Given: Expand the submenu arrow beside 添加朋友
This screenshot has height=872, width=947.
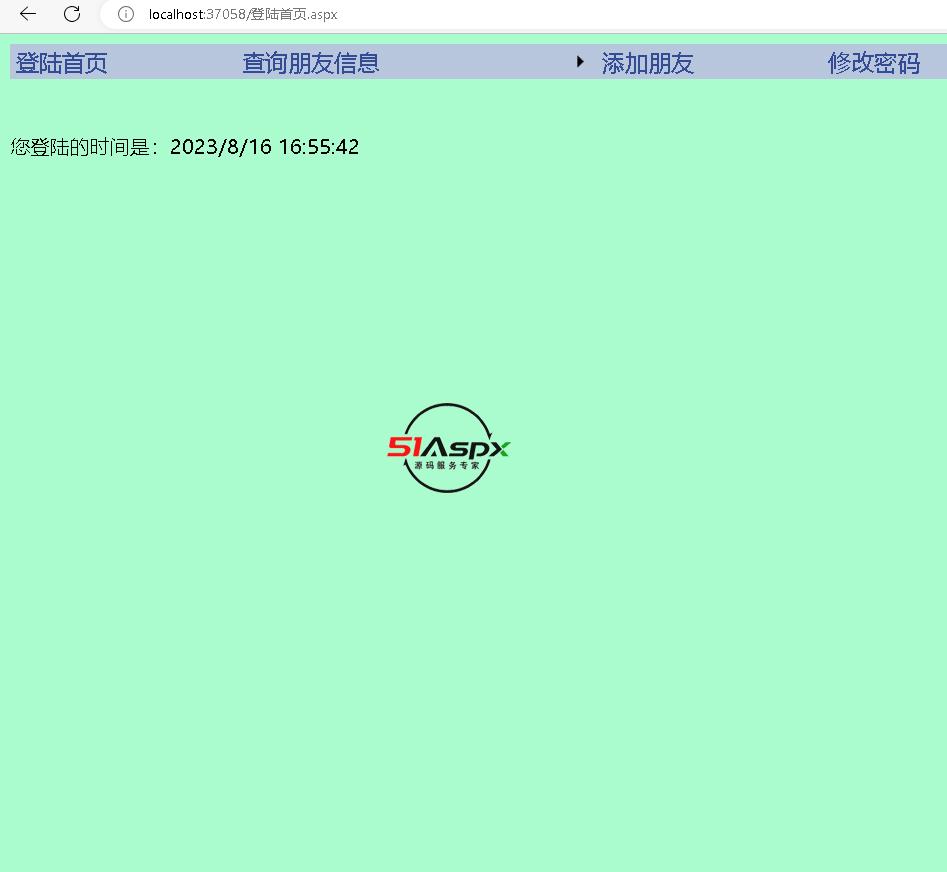Looking at the screenshot, I should click(x=580, y=62).
